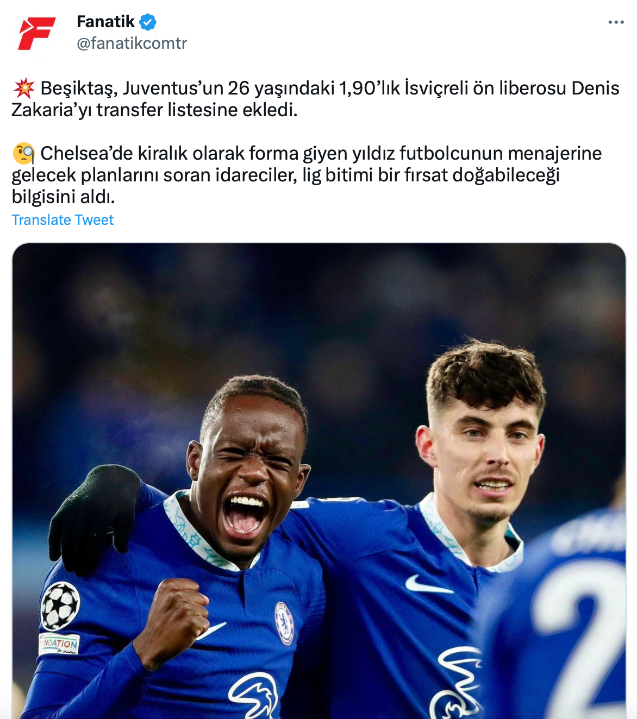637x719 pixels.
Task: Click the blue verified badge next to Fanatik
Action: [148, 22]
